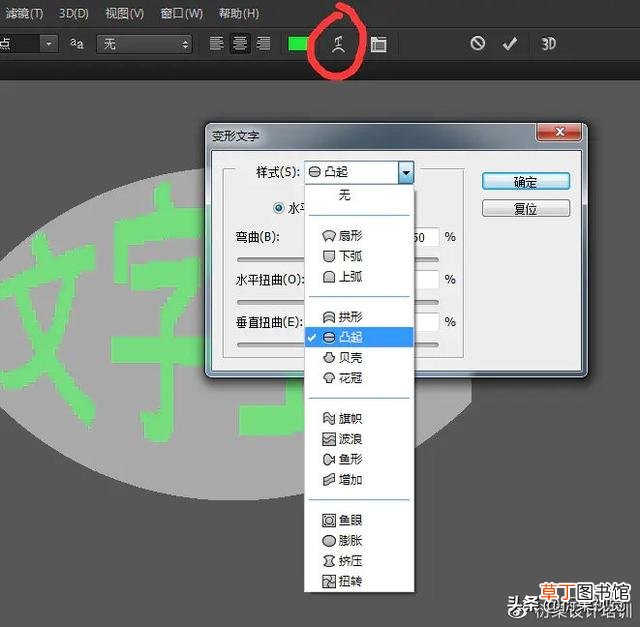Commit current edits with the checkmark icon
This screenshot has height=627, width=640.
coord(510,43)
